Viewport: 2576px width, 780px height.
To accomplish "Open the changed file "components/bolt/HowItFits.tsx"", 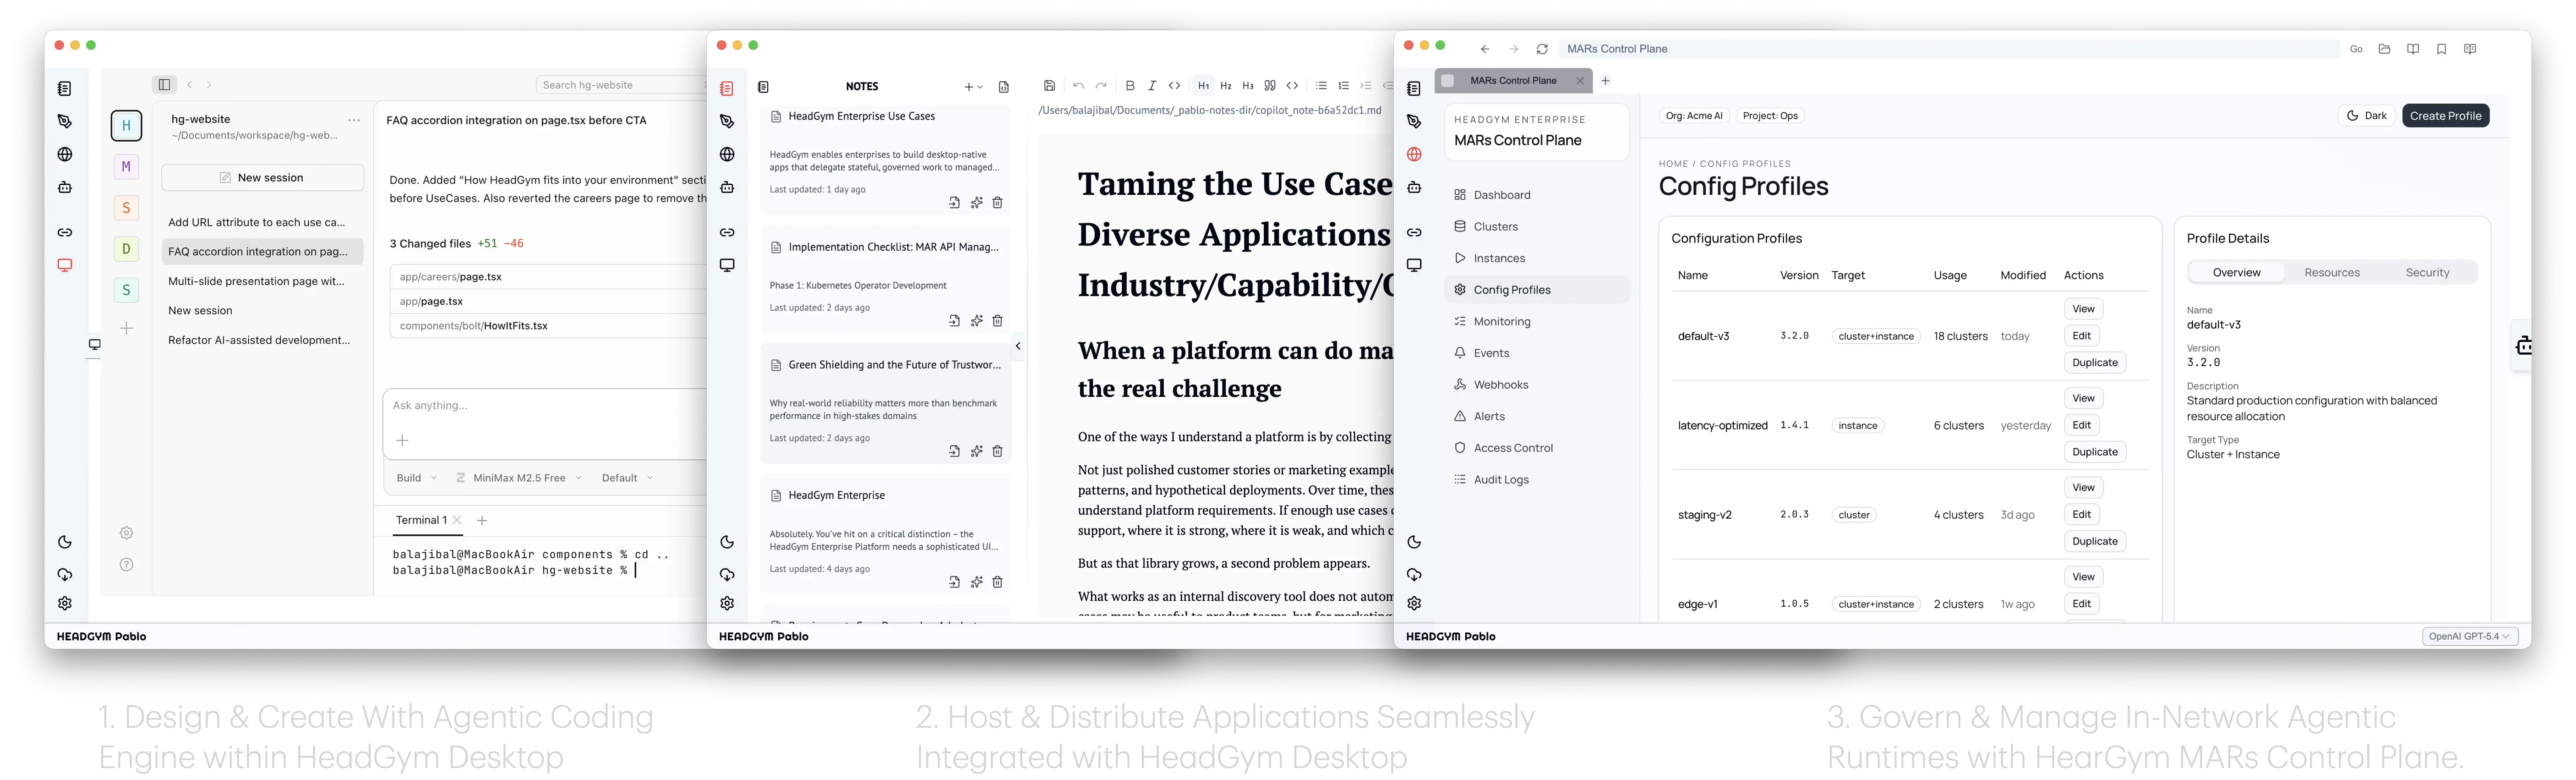I will click(x=548, y=326).
